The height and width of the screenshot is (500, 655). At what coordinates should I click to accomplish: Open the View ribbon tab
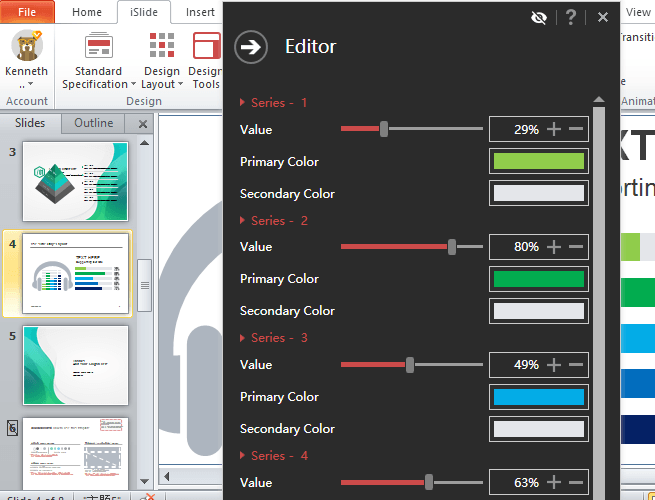tap(638, 12)
